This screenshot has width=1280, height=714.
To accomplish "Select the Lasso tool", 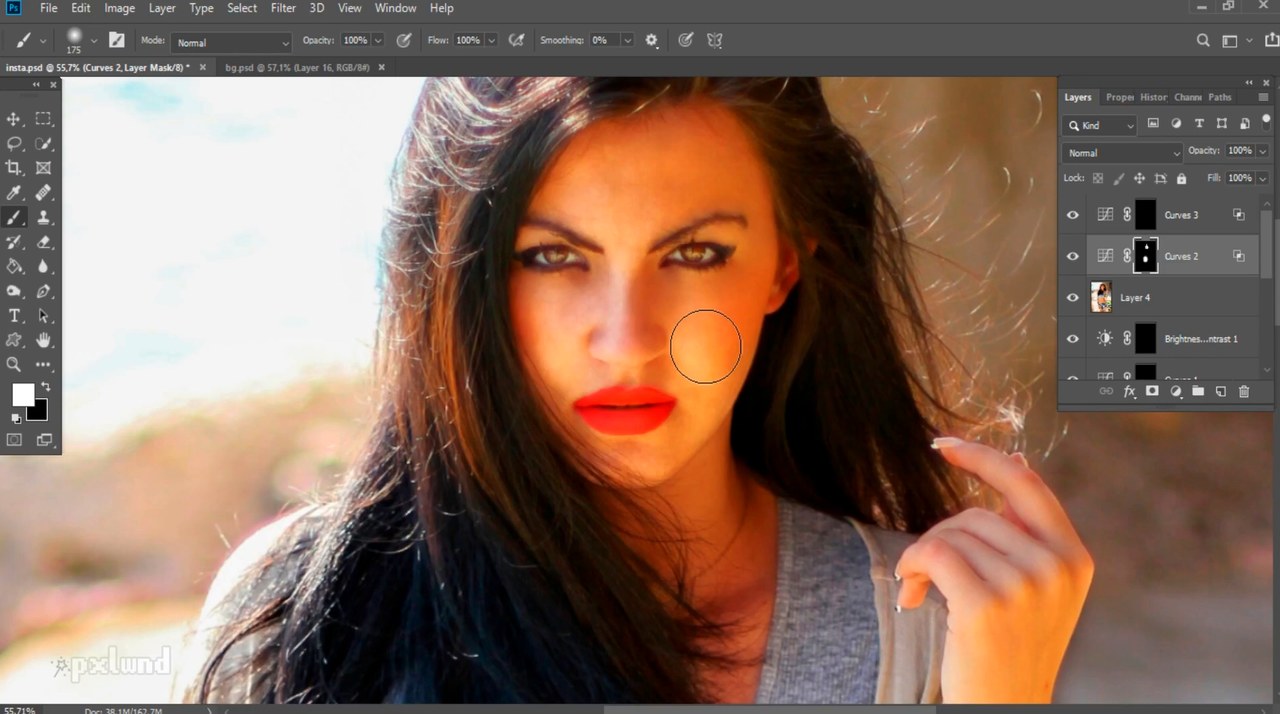I will tap(14, 144).
